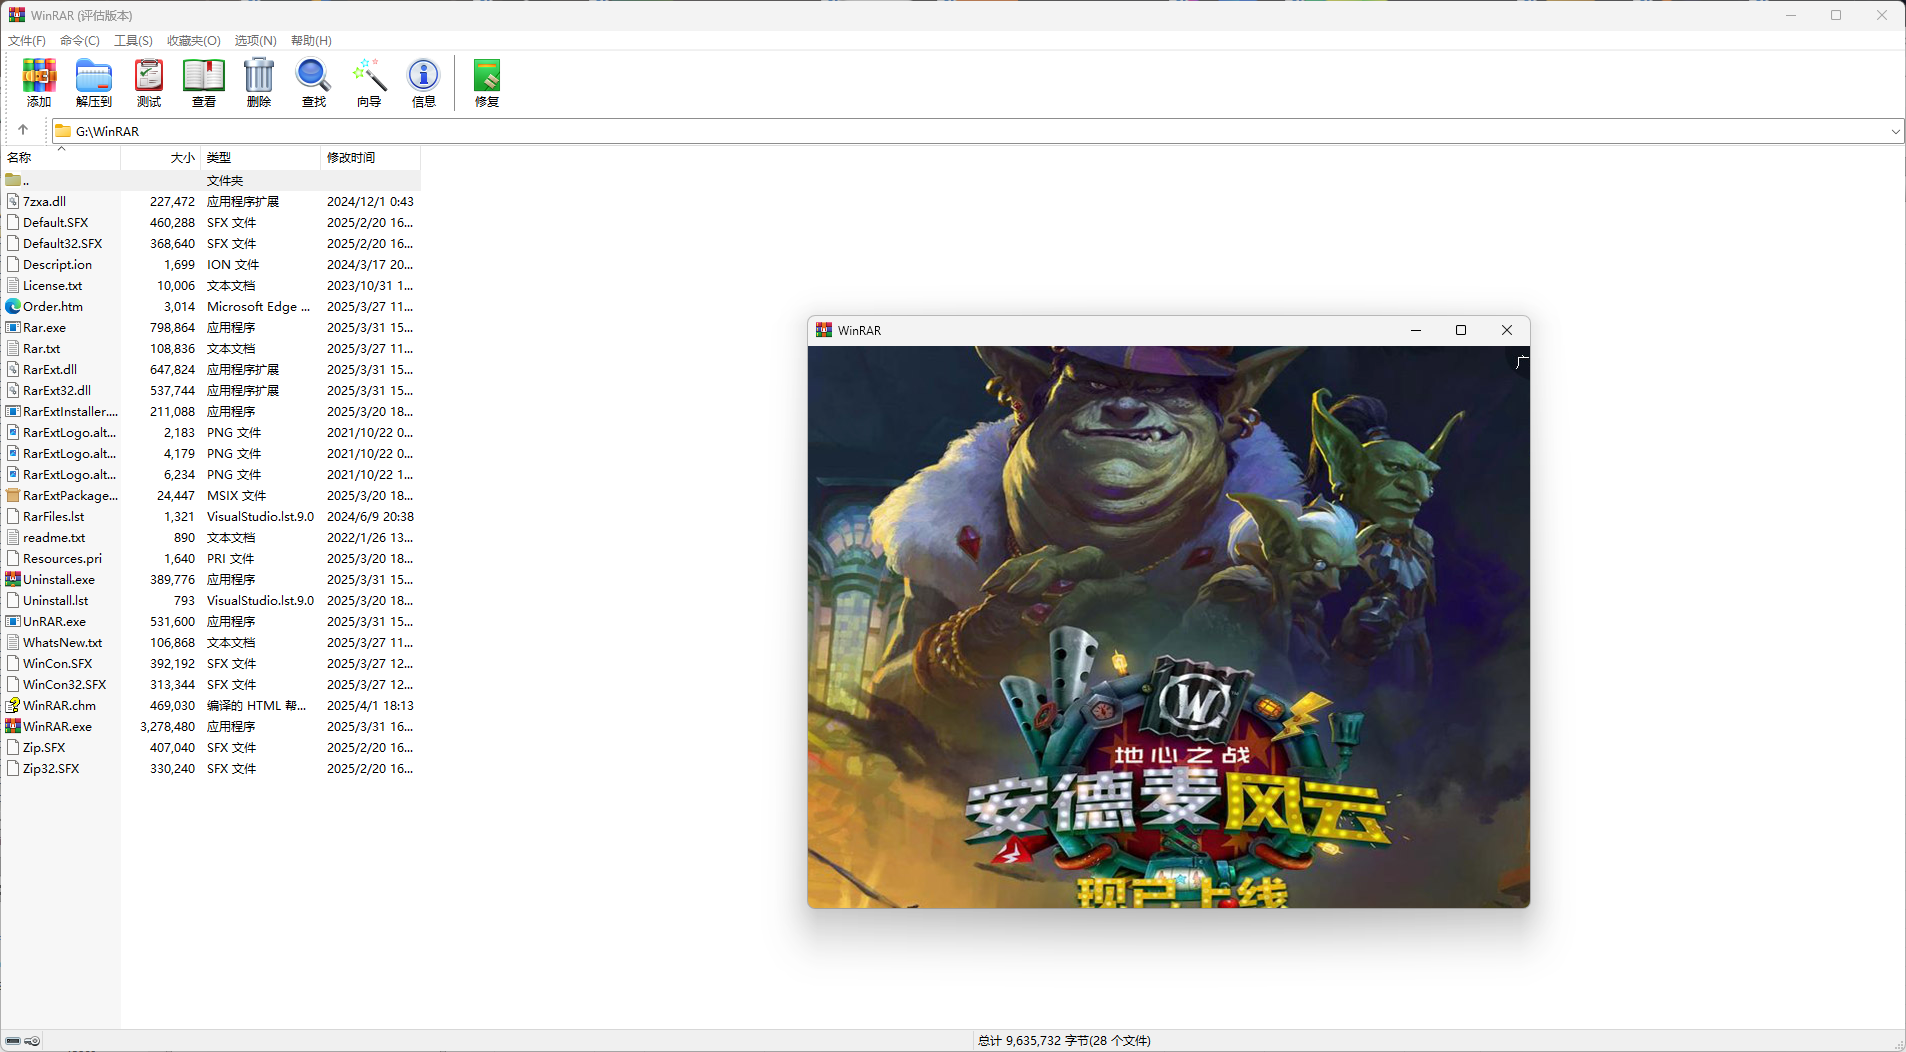Go up one folder with the arrow icon
The width and height of the screenshot is (1906, 1052).
23,130
